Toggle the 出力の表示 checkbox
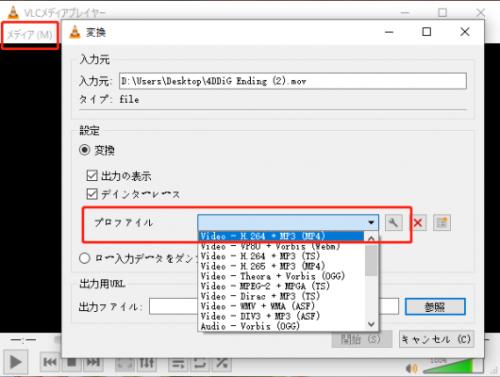 tap(92, 175)
